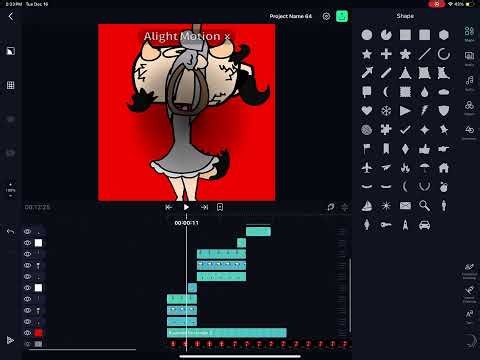Click the 00:12:25 timecode display
This screenshot has width=480, height=360.
(x=37, y=207)
